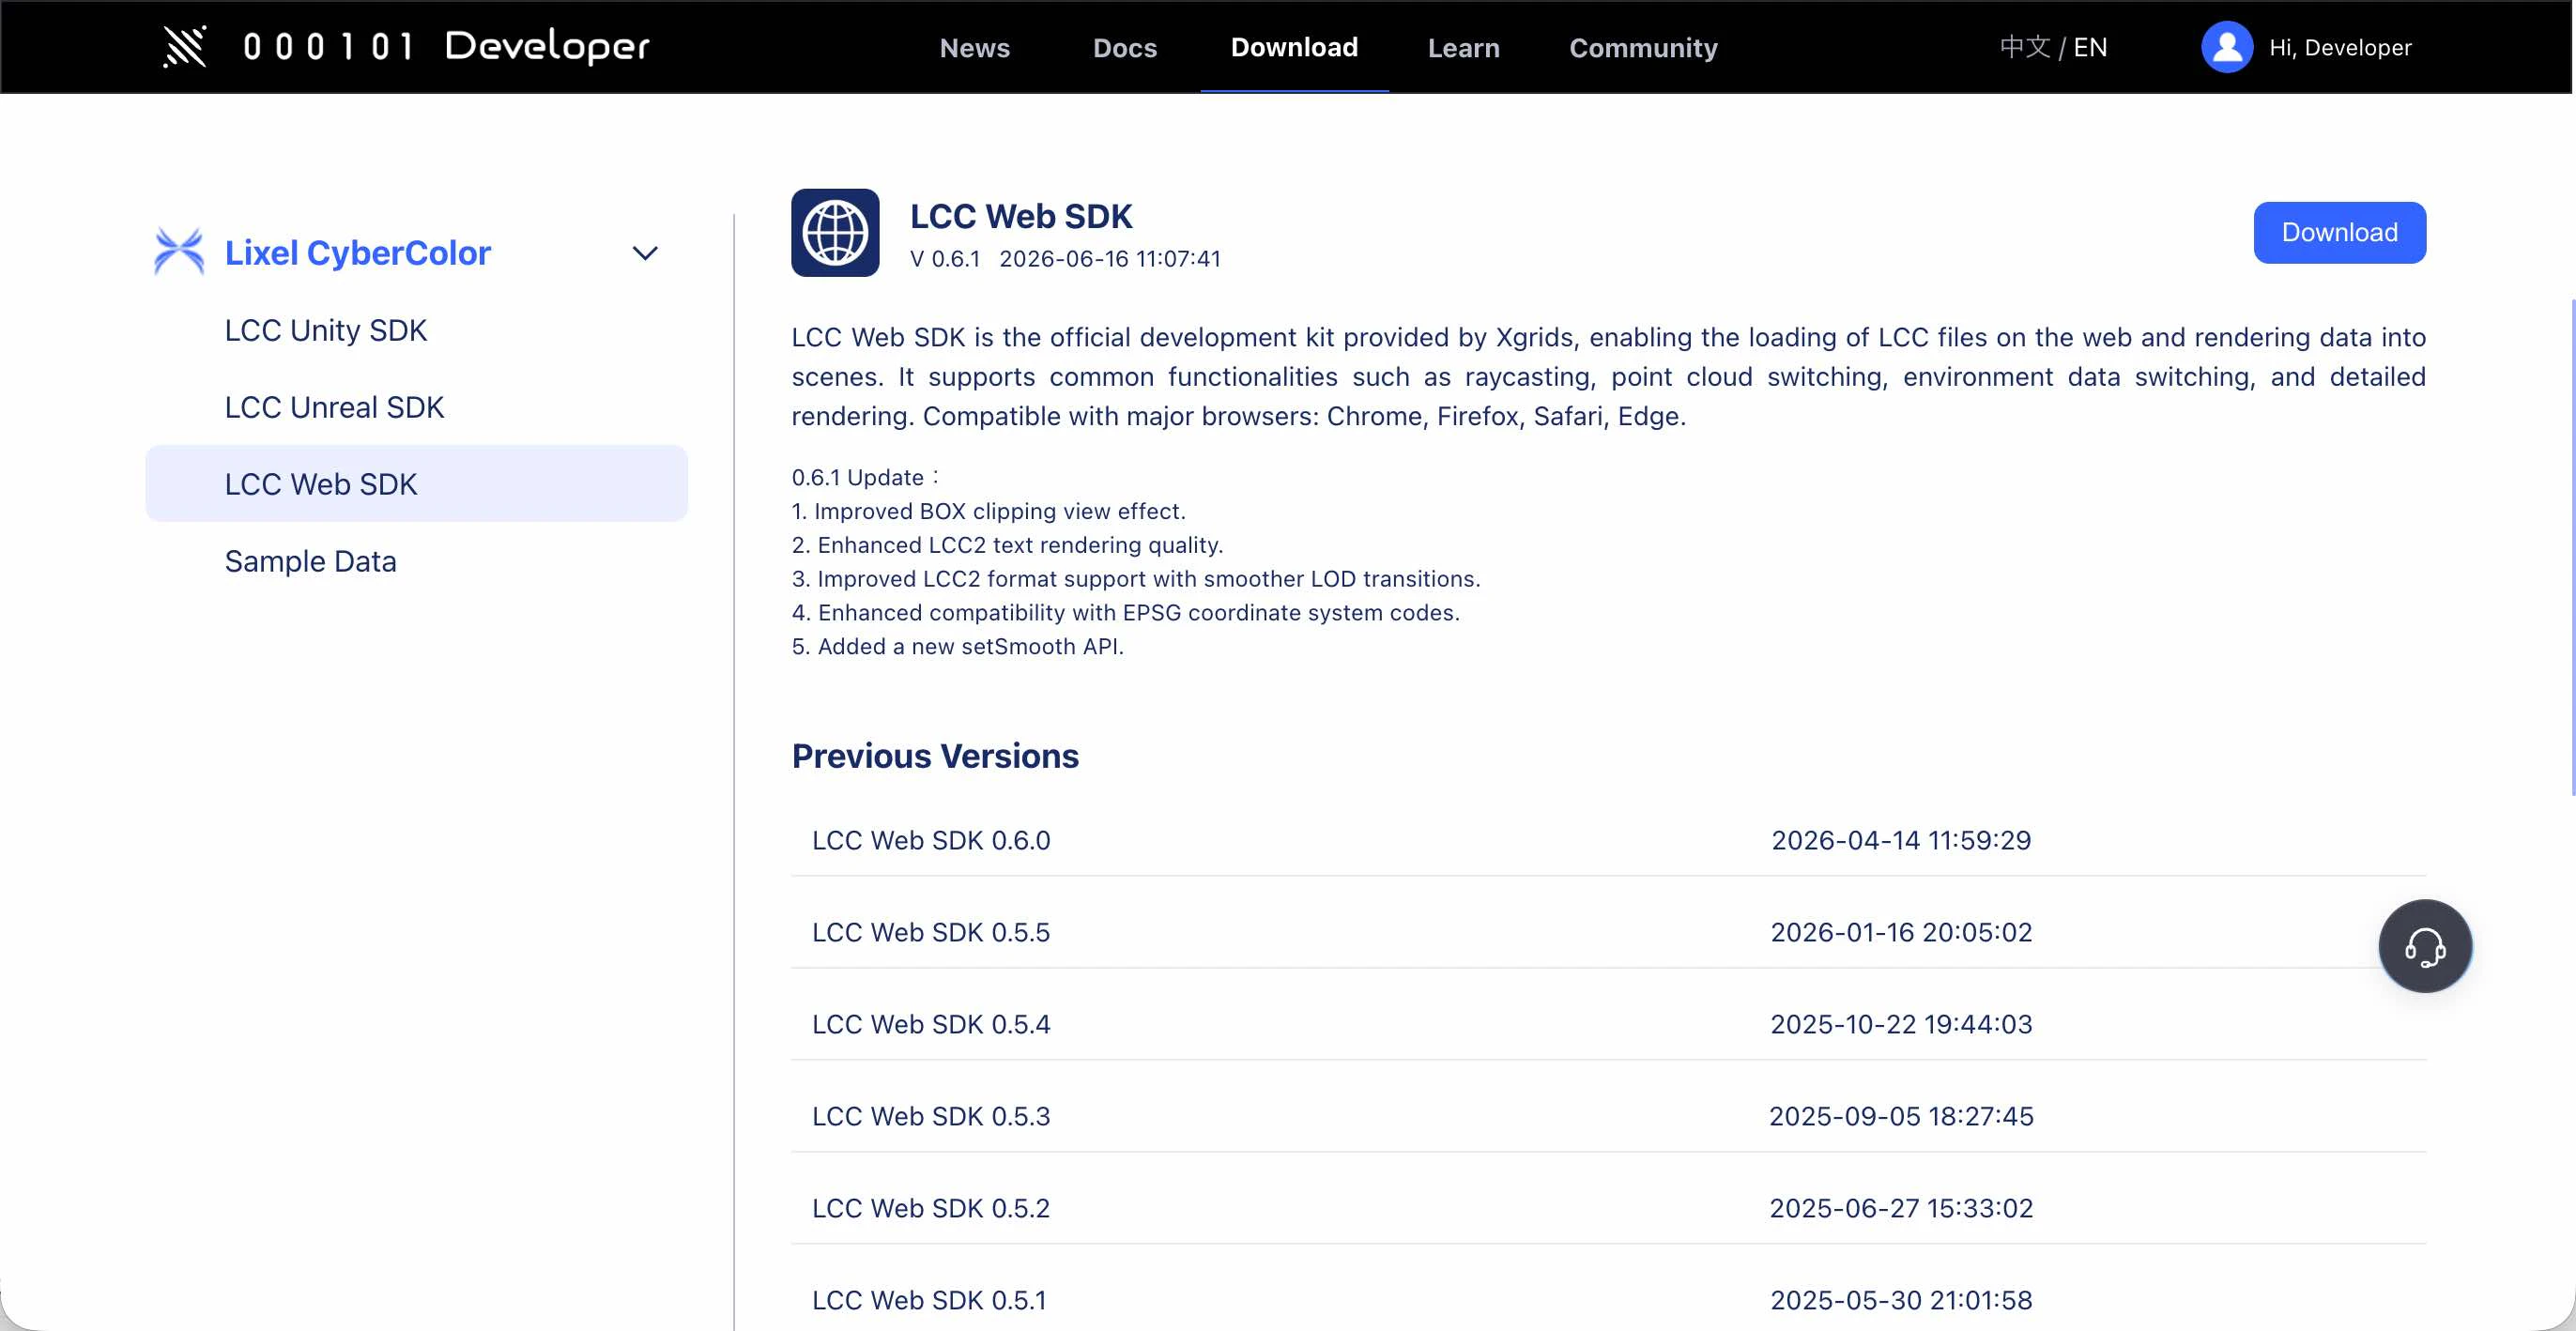The image size is (2576, 1331).
Task: Click date 2025-05-30 21:01:58
Action: coord(1900,1300)
